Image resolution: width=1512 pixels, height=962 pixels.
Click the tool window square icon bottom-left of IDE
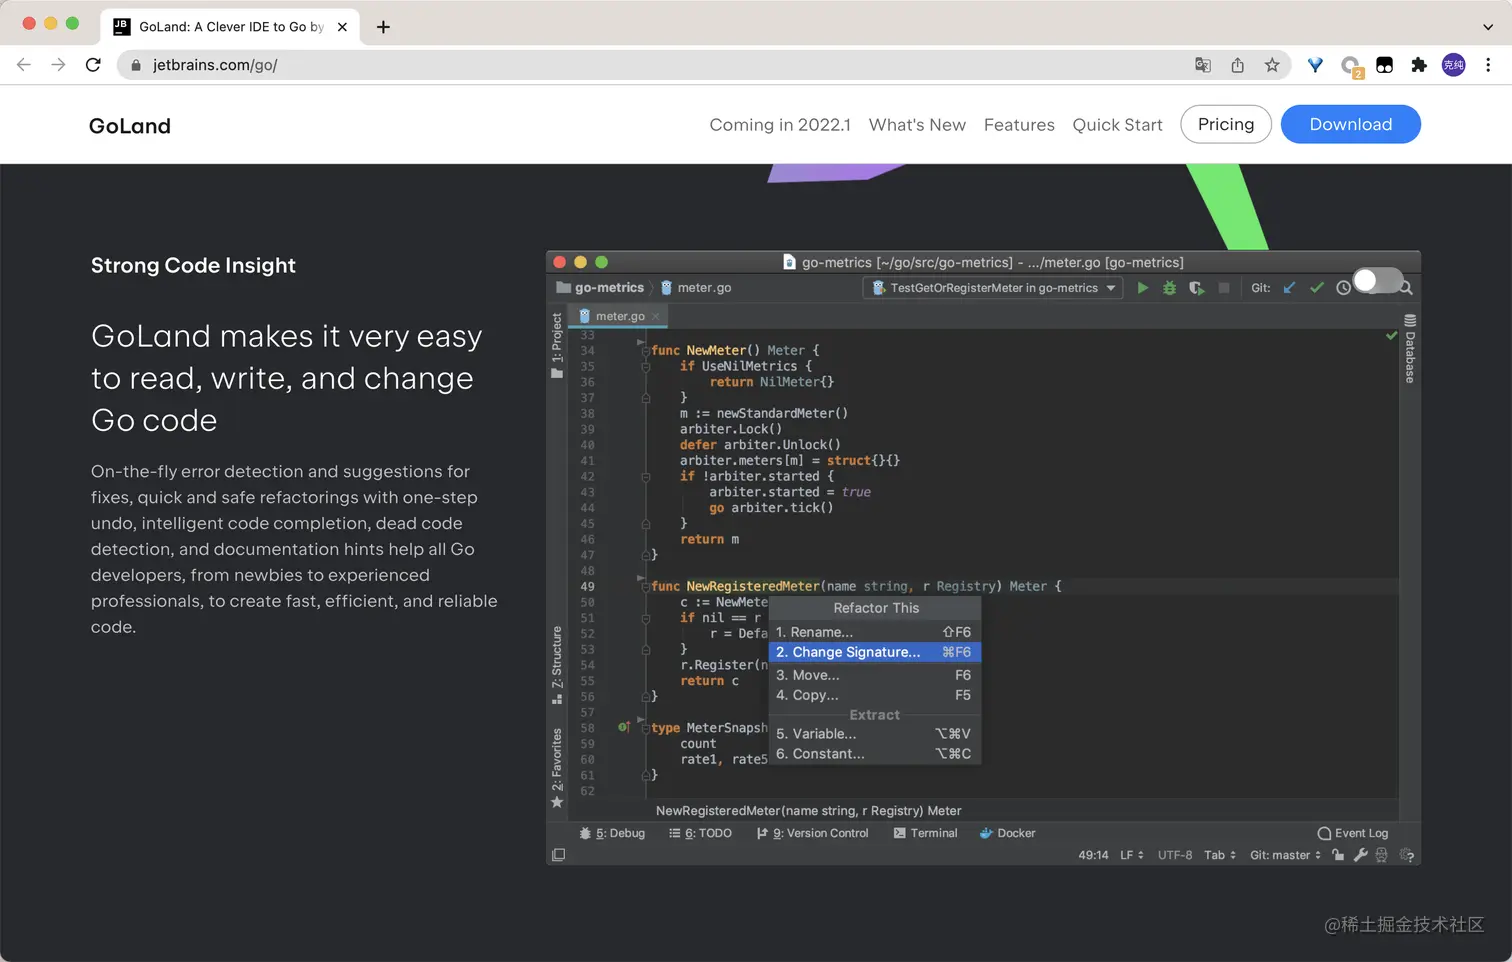558,855
